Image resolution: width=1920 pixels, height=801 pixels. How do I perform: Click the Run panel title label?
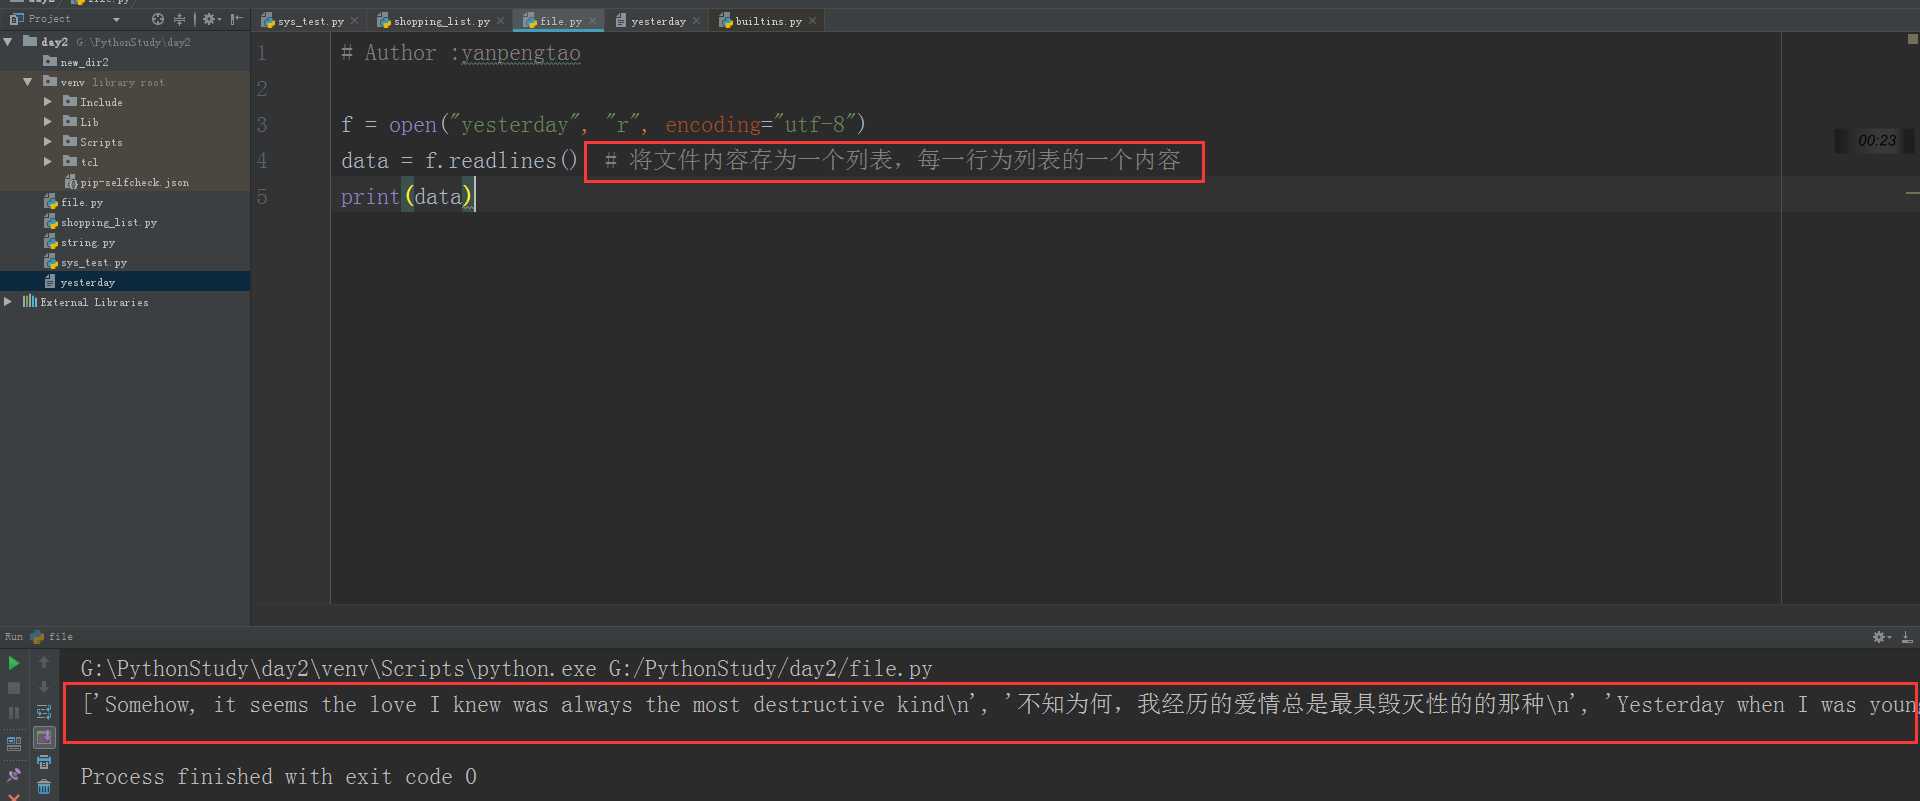(x=14, y=637)
